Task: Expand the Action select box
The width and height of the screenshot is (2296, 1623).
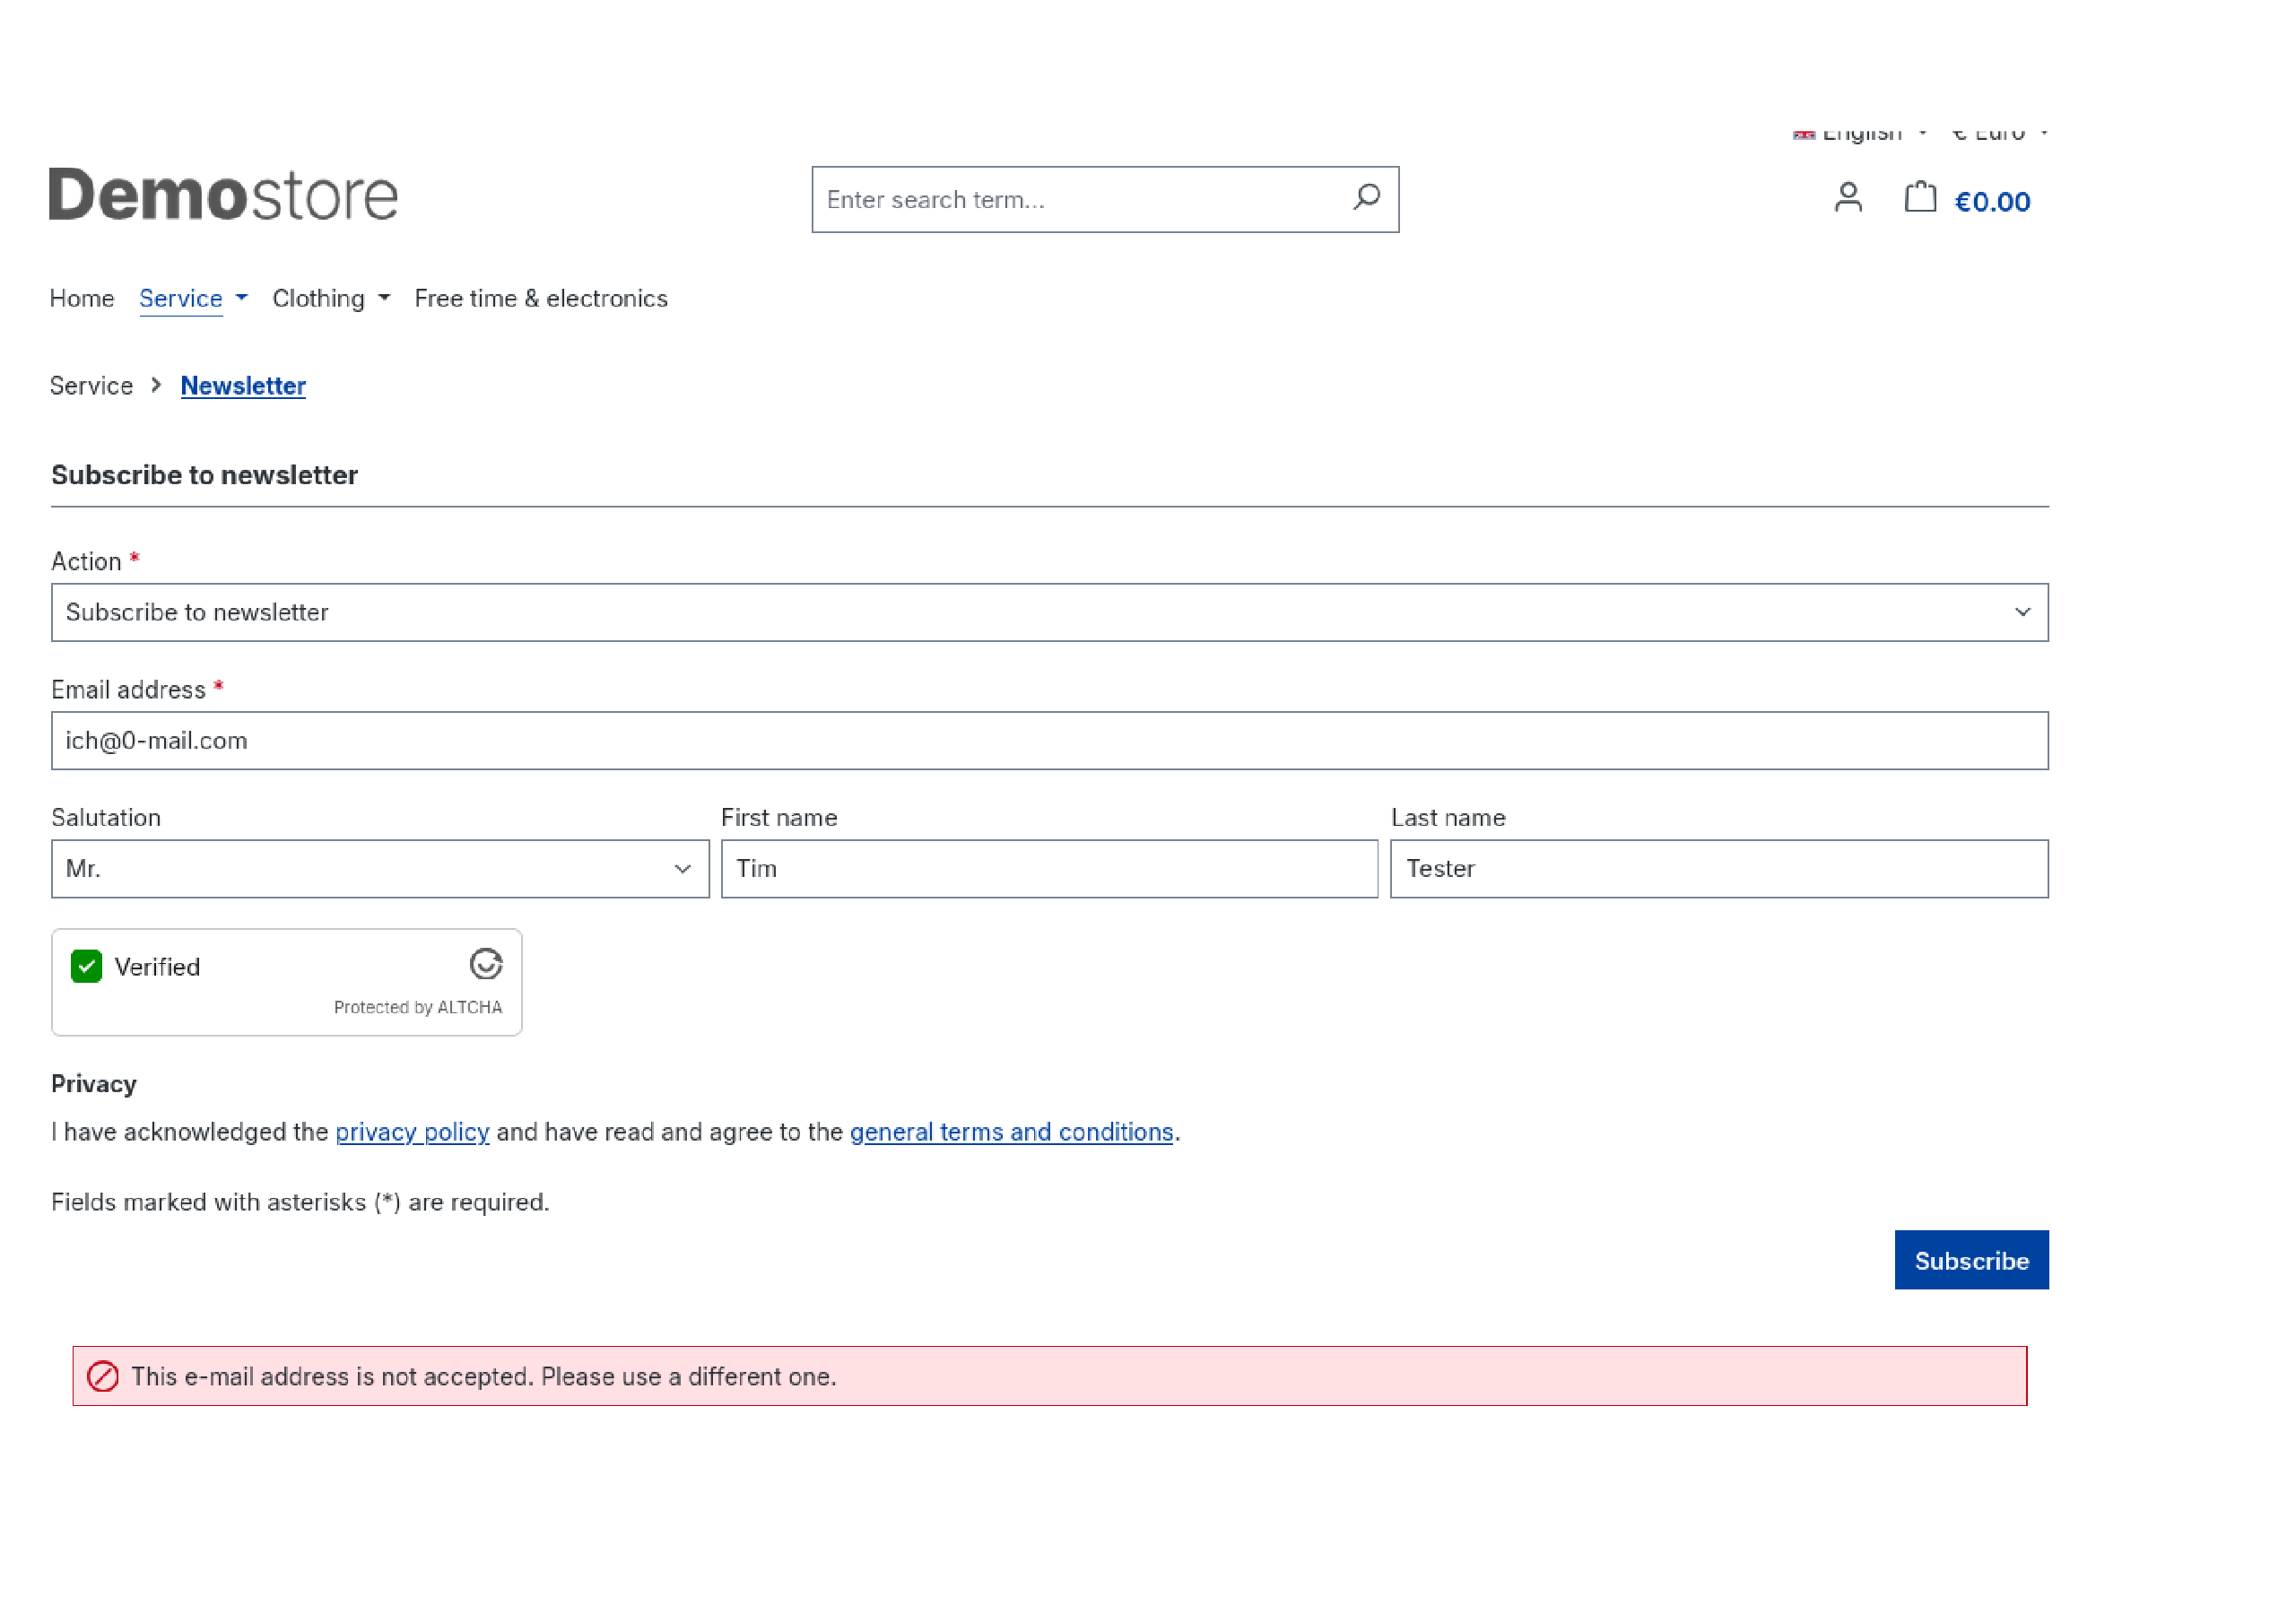Action: 1050,612
